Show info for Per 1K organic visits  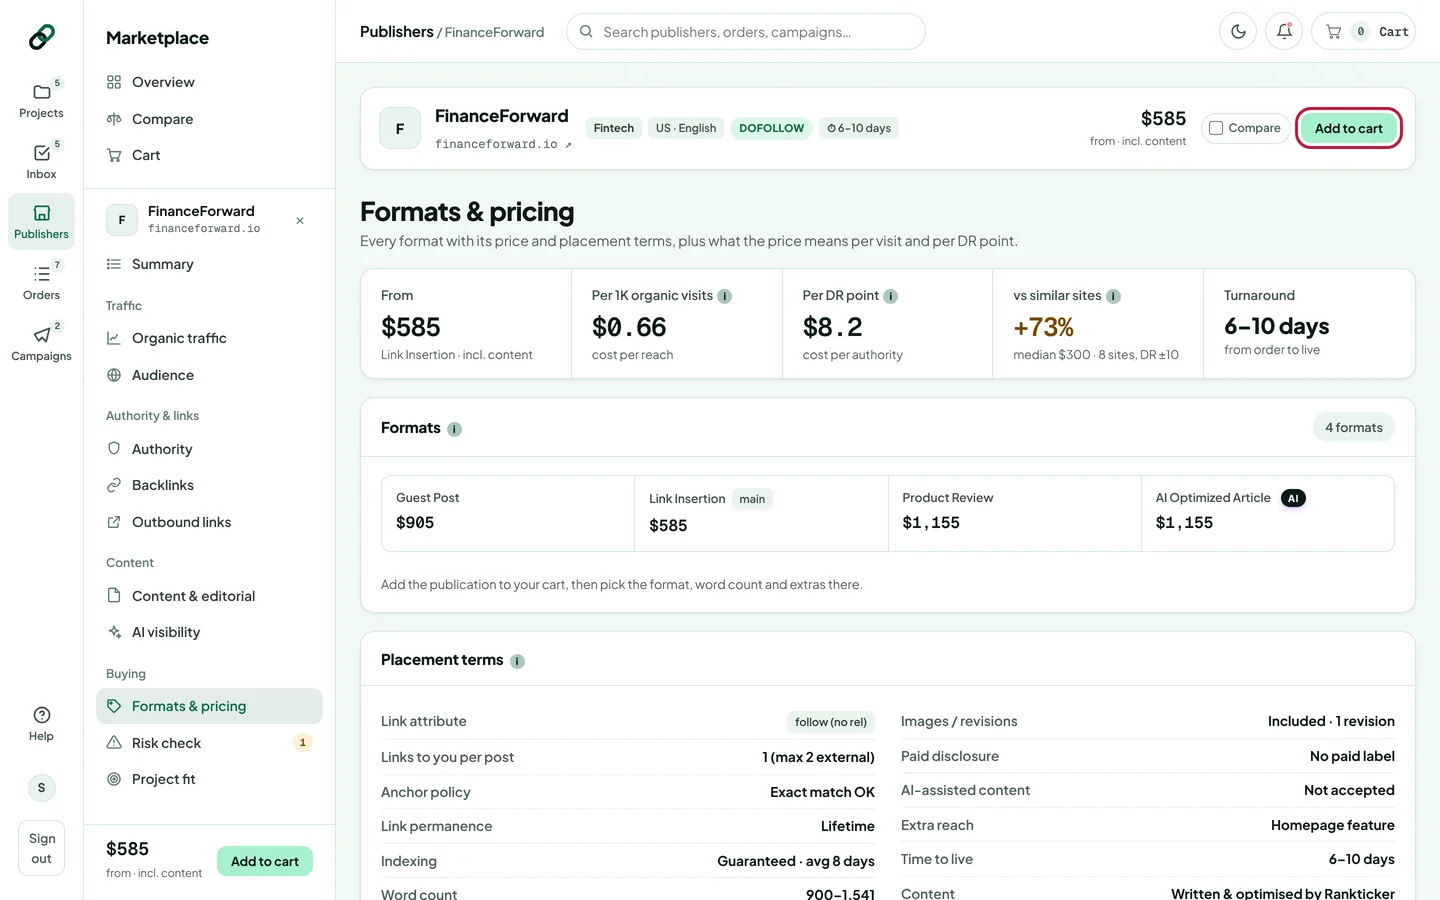[725, 296]
